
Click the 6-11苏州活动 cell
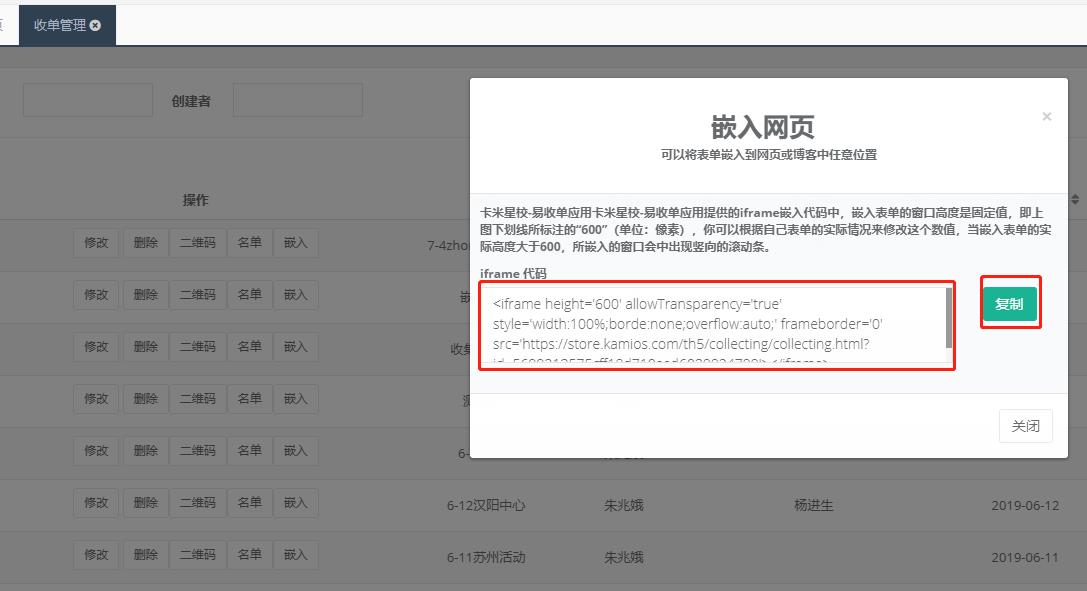[x=486, y=558]
